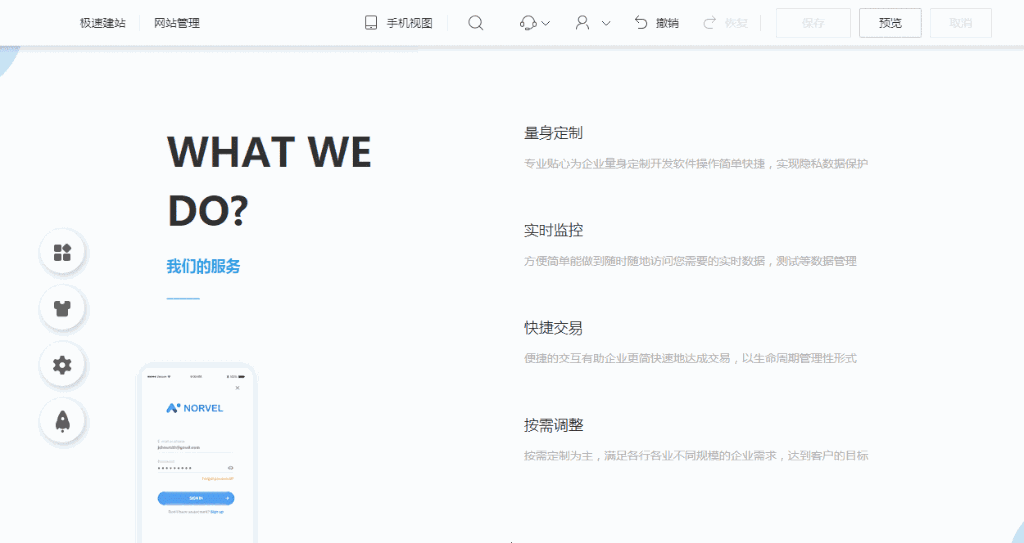This screenshot has width=1024, height=543.
Task: Select the WHAT WE DO? heading
Action: click(269, 180)
